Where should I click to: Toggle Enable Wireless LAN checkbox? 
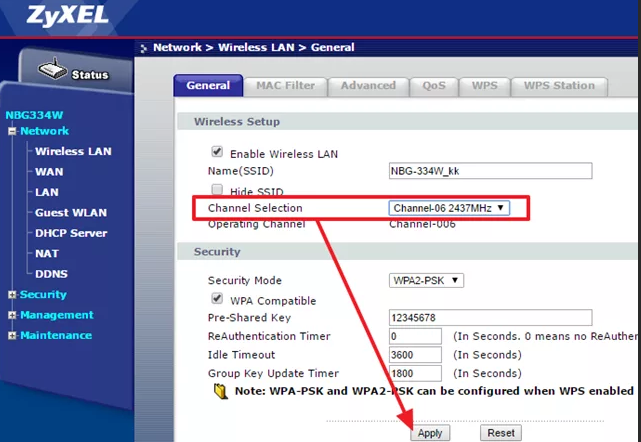216,152
